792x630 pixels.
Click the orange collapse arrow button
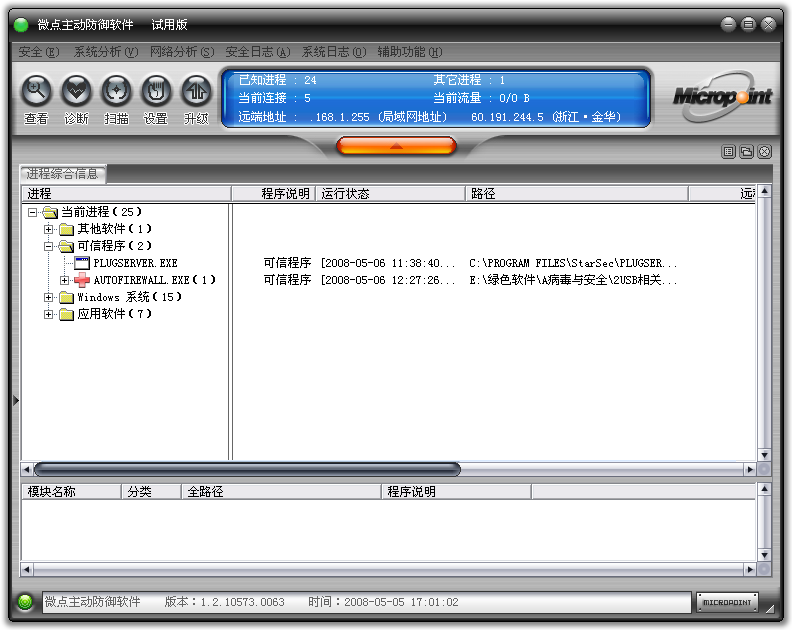[x=396, y=146]
